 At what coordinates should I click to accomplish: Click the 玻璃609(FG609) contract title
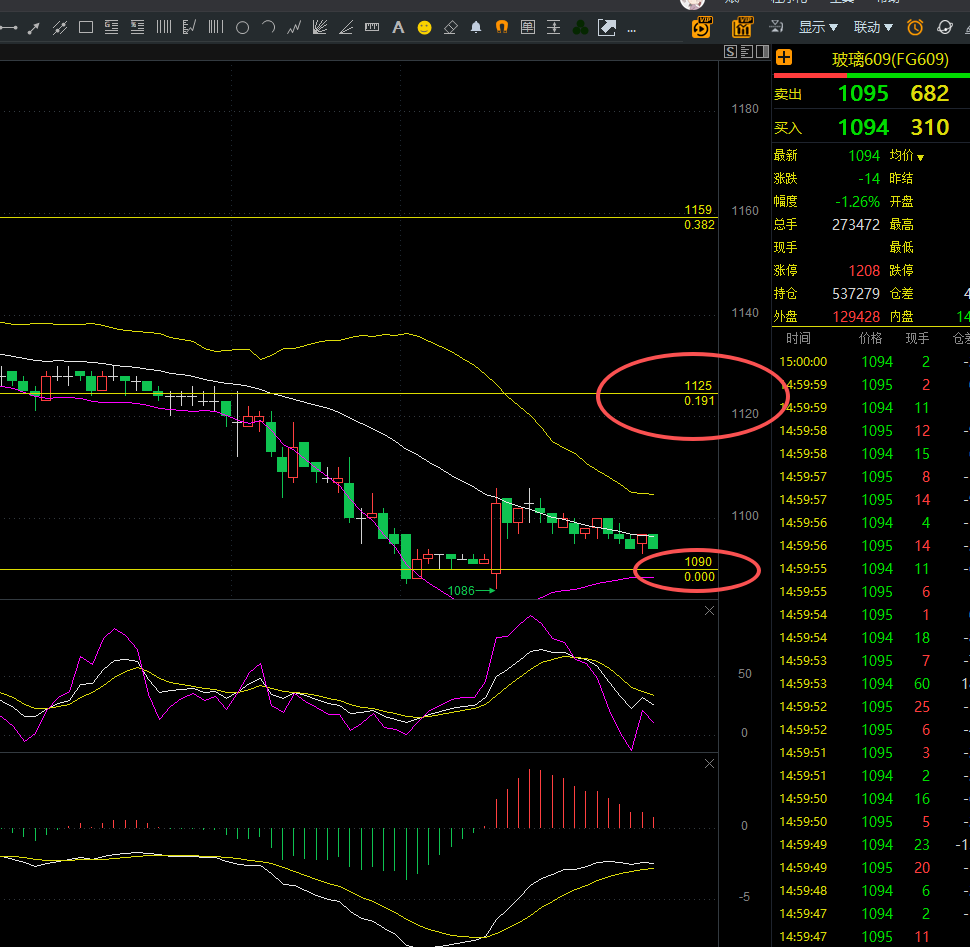click(890, 59)
